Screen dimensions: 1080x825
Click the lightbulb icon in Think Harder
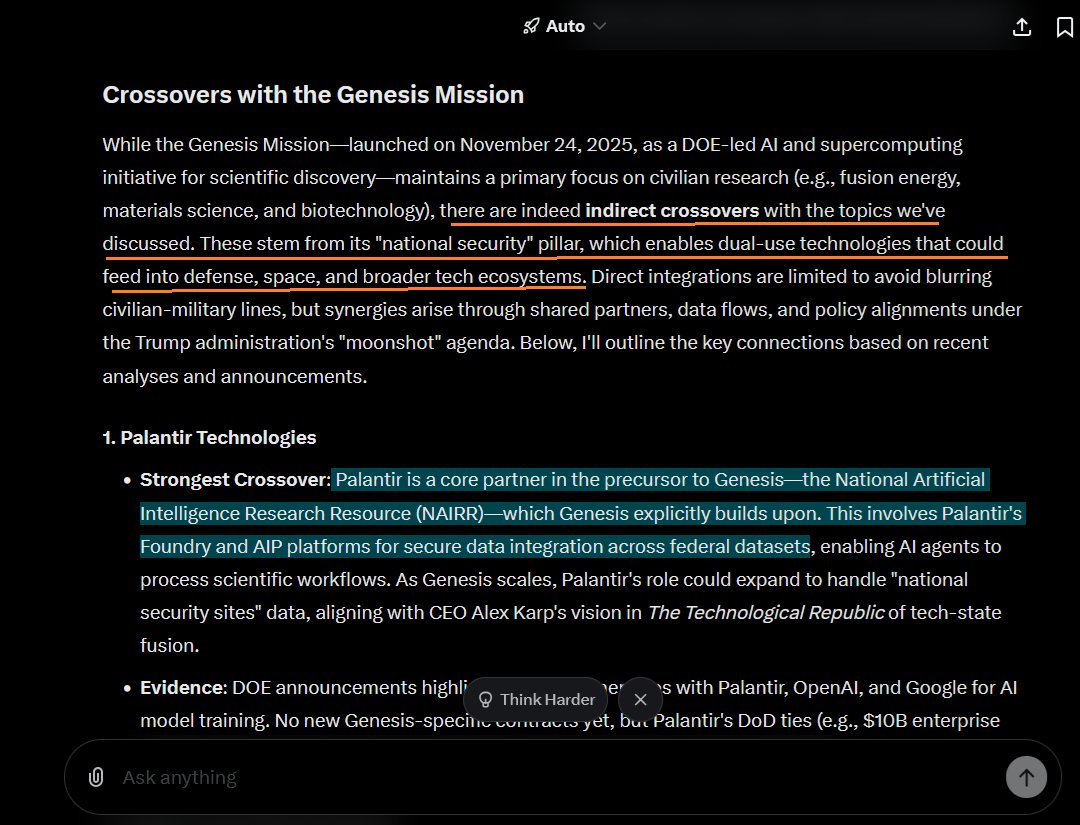pos(486,700)
